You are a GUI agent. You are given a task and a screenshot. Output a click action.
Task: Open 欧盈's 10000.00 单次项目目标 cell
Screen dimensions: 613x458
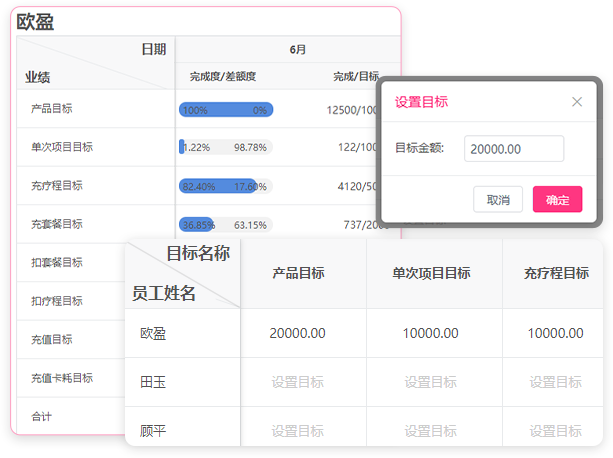(x=430, y=333)
